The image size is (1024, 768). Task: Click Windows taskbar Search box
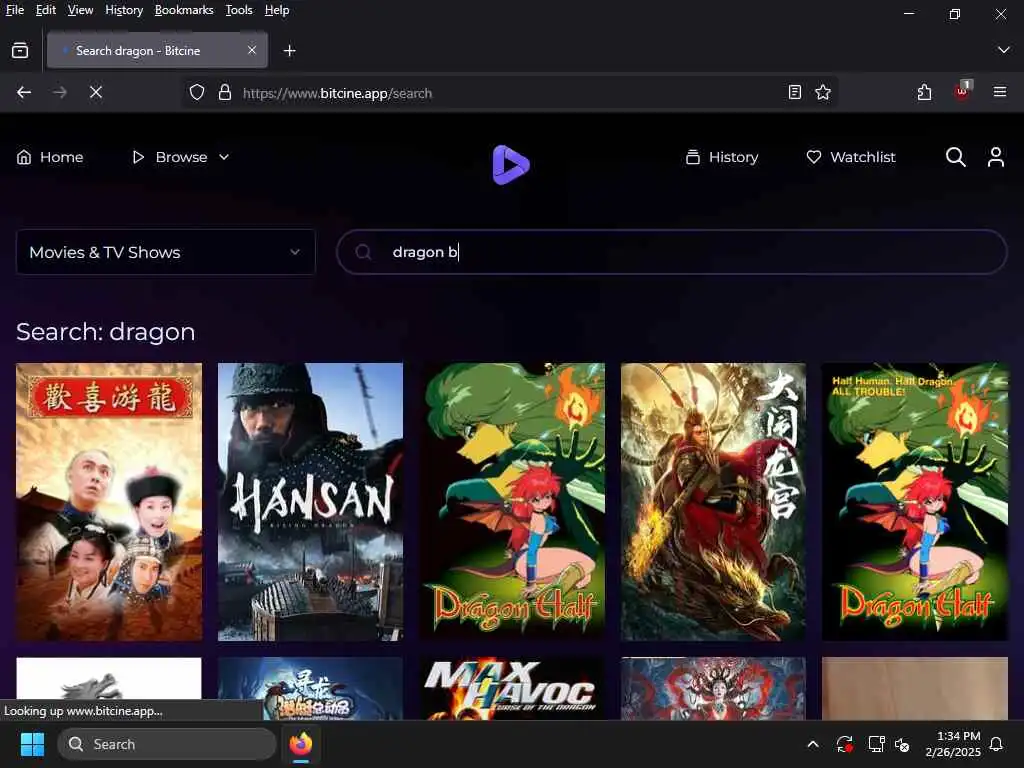[167, 744]
